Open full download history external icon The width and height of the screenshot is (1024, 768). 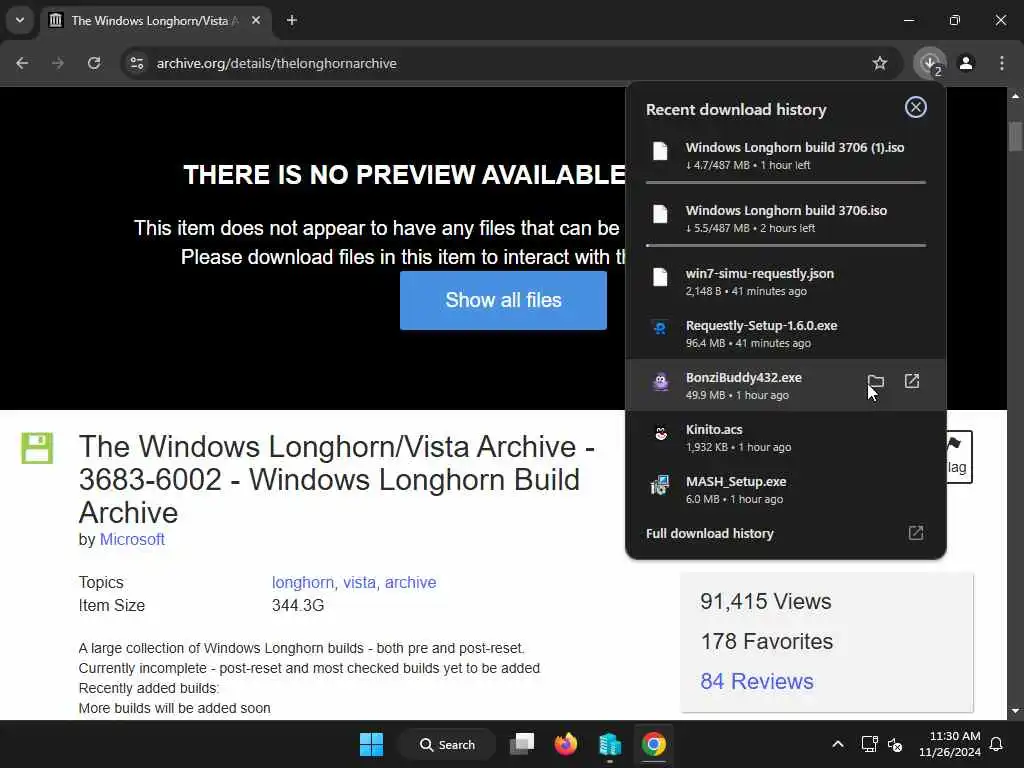(x=916, y=533)
